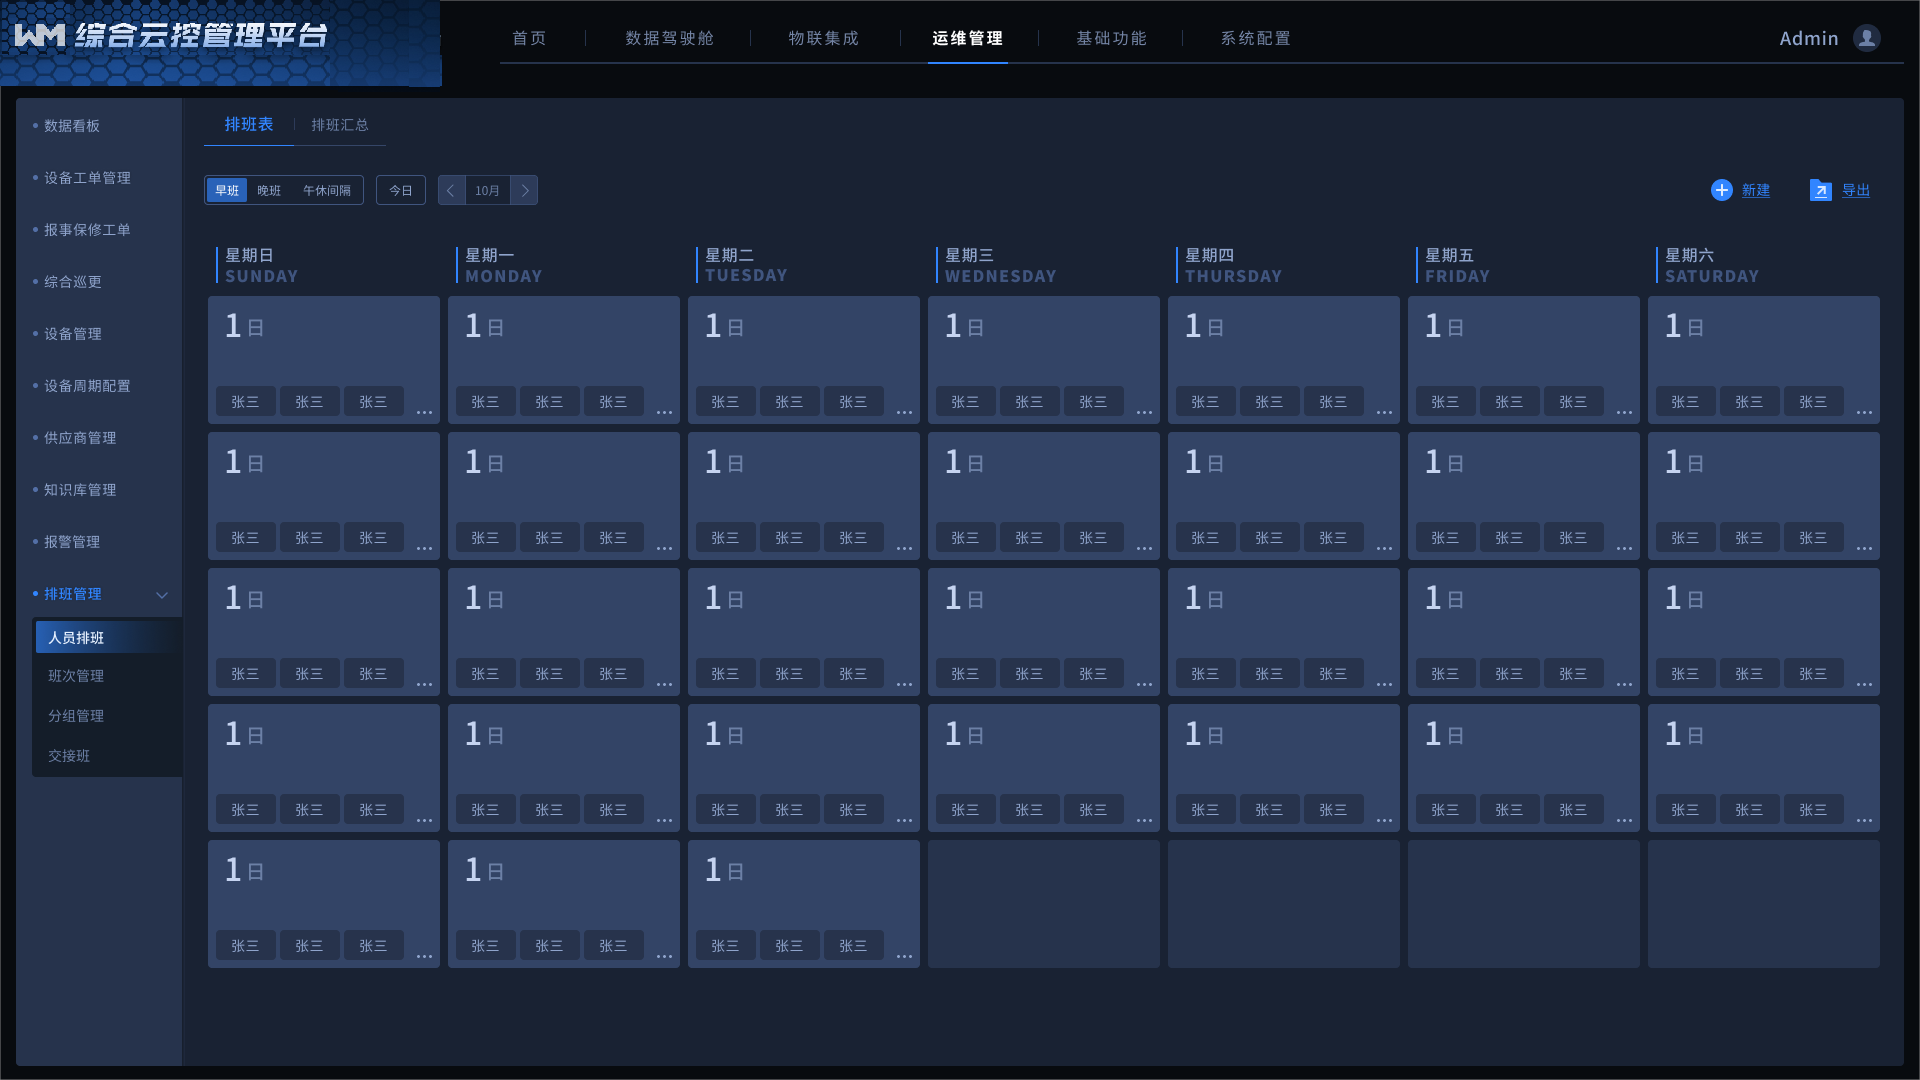Open the 10月 month selector
This screenshot has height=1080, width=1920.
click(487, 190)
